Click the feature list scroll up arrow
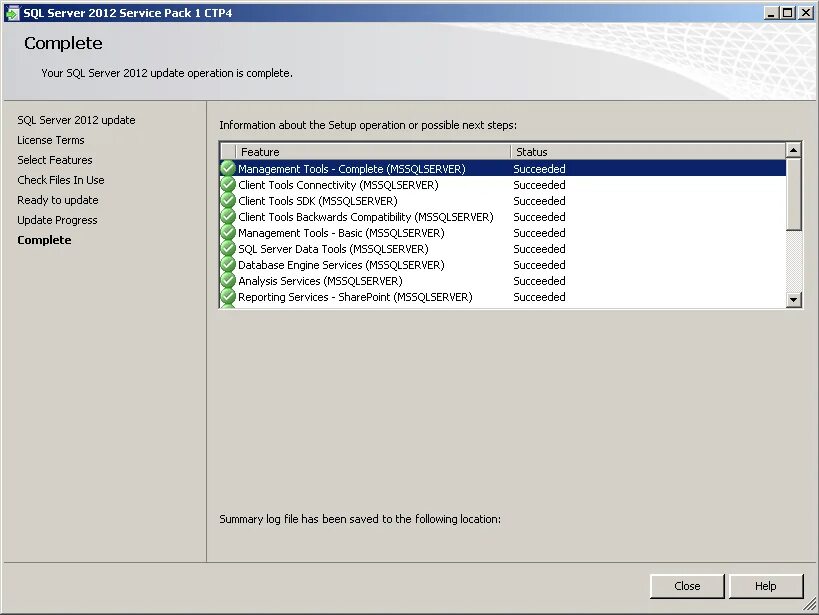The width and height of the screenshot is (819, 615). coord(793,150)
